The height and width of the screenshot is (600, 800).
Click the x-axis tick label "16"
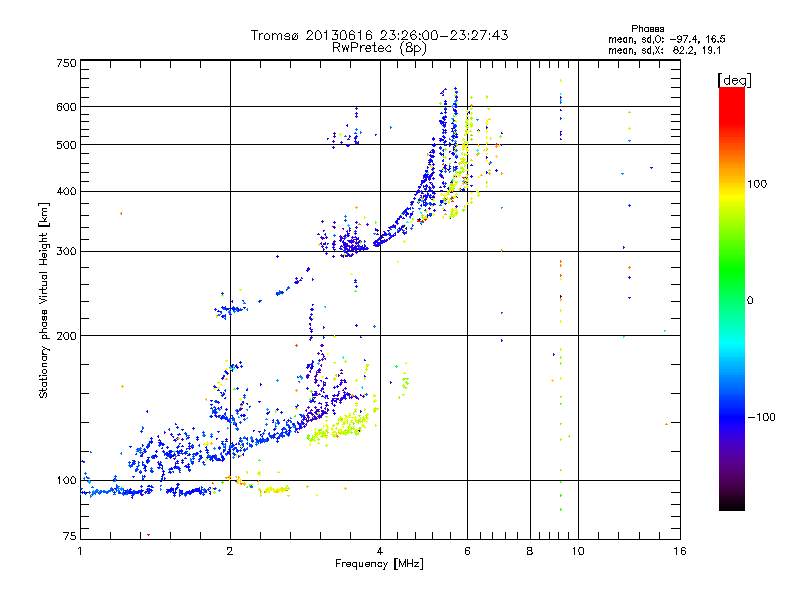680,551
